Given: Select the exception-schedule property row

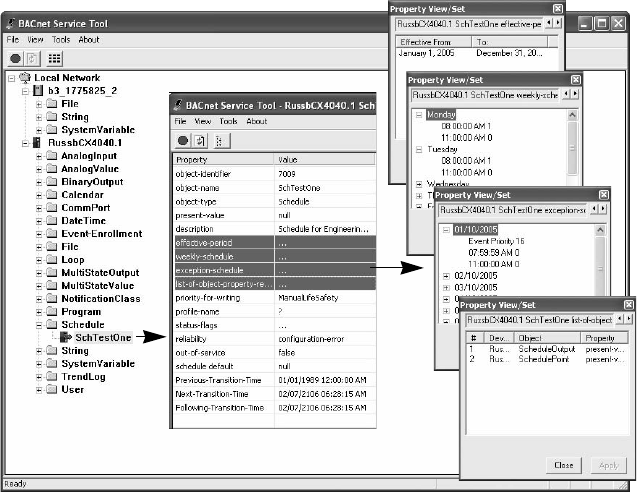Looking at the screenshot, I should [x=274, y=270].
